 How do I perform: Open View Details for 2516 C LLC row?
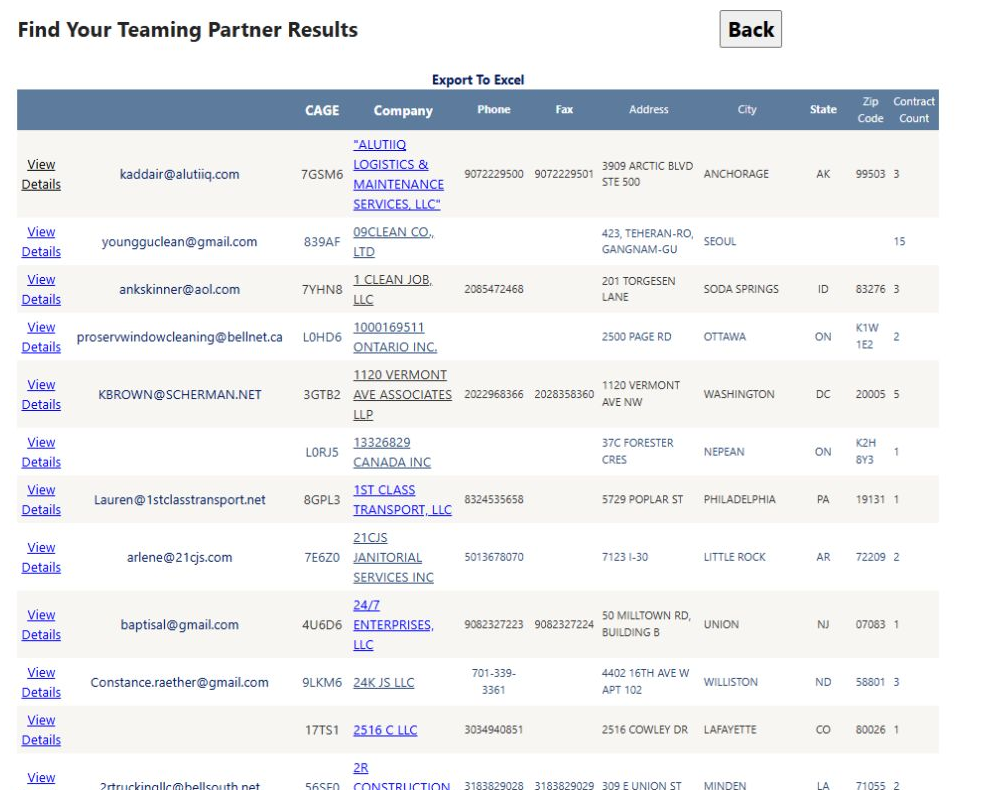pos(41,729)
